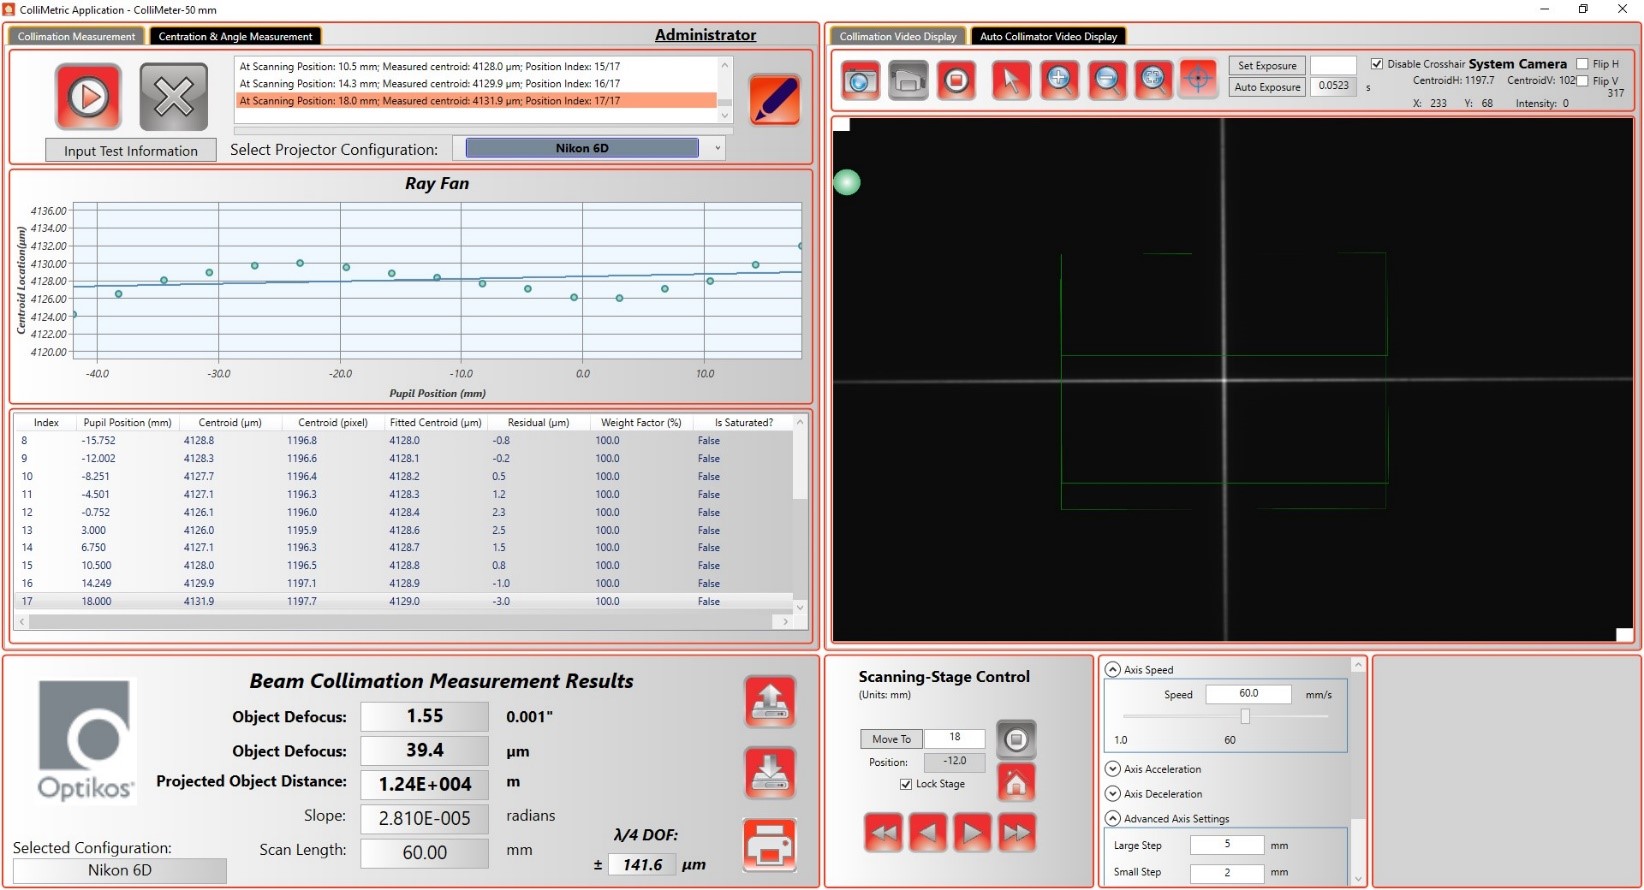Zoom out of the video display
Screen dimensions: 1644x890
click(1107, 80)
